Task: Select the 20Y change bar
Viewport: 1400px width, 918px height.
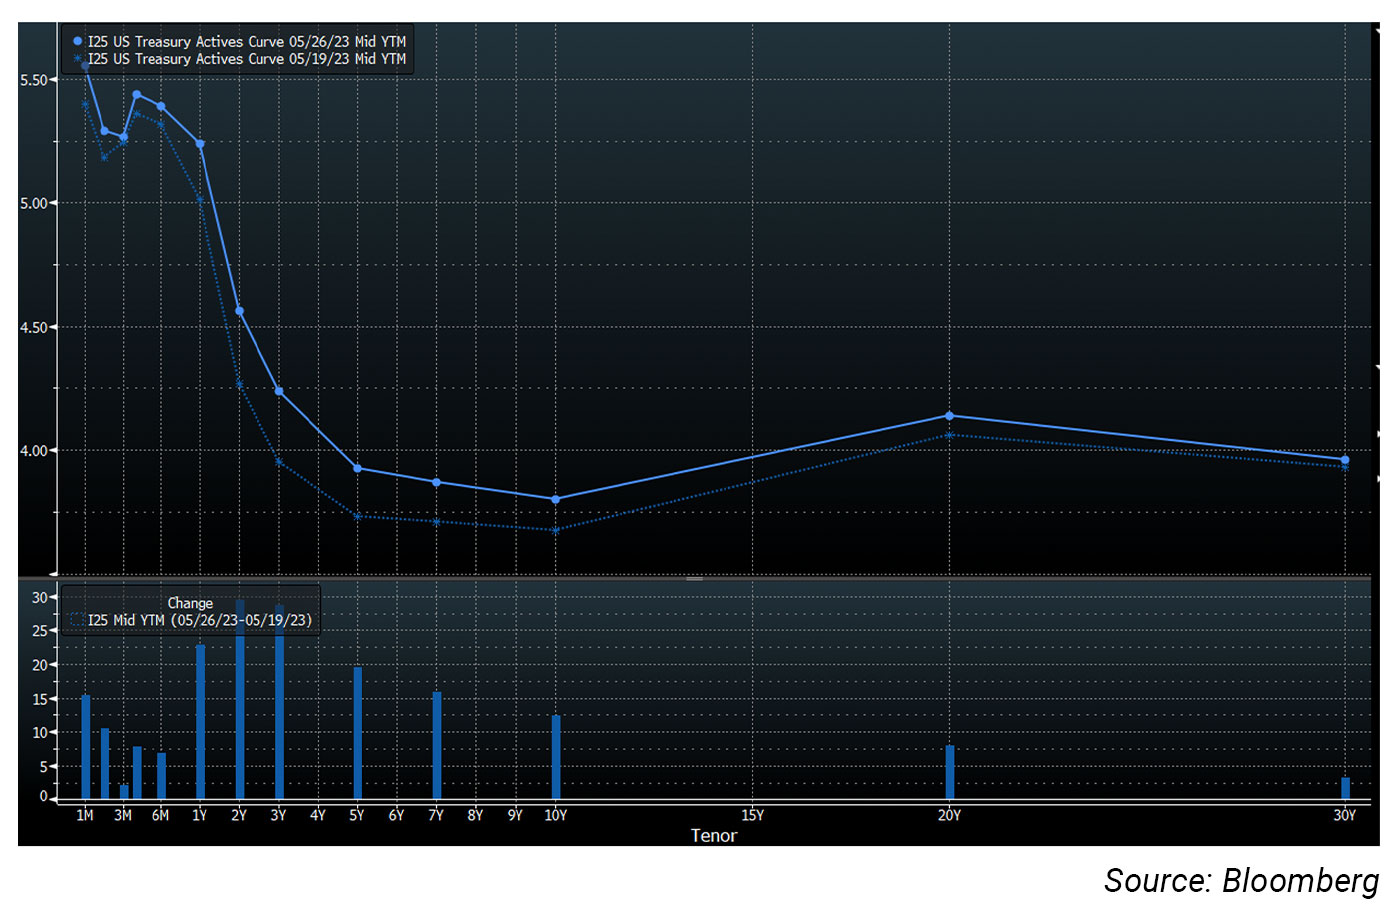Action: tap(950, 772)
